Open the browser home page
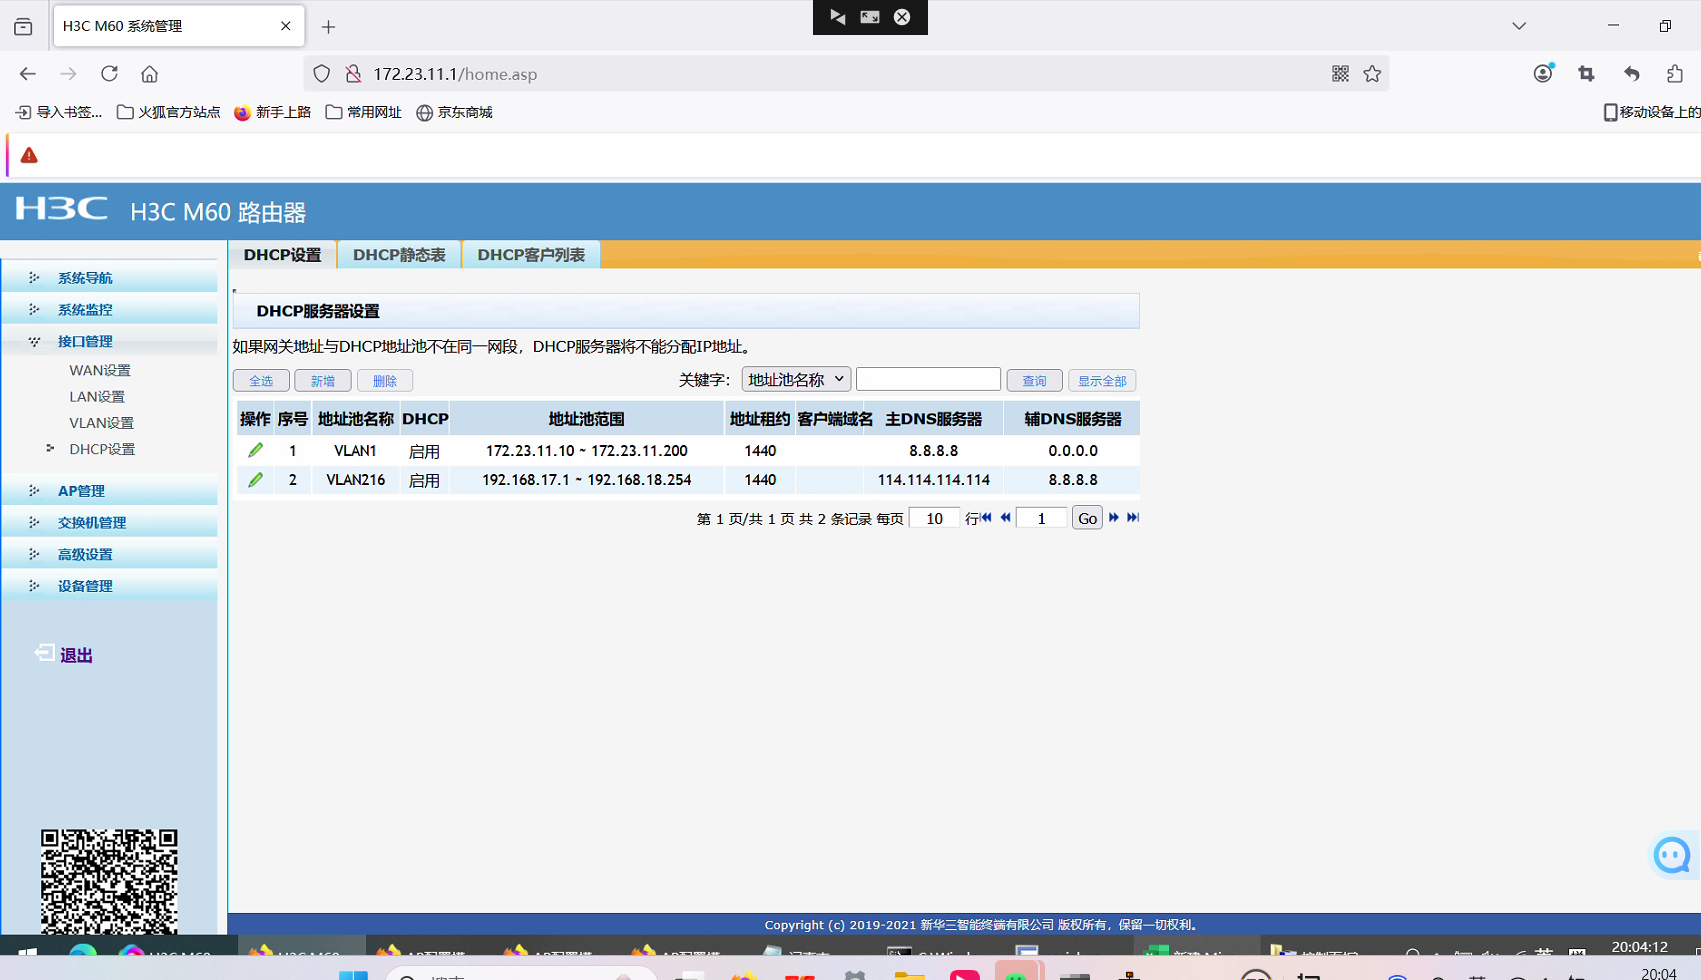1701x980 pixels. pyautogui.click(x=149, y=74)
